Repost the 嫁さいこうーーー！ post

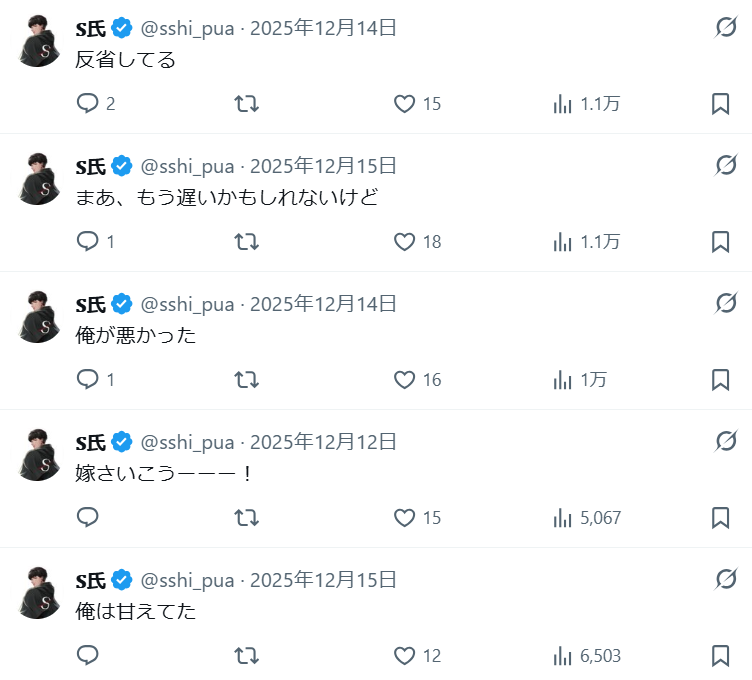[x=246, y=518]
